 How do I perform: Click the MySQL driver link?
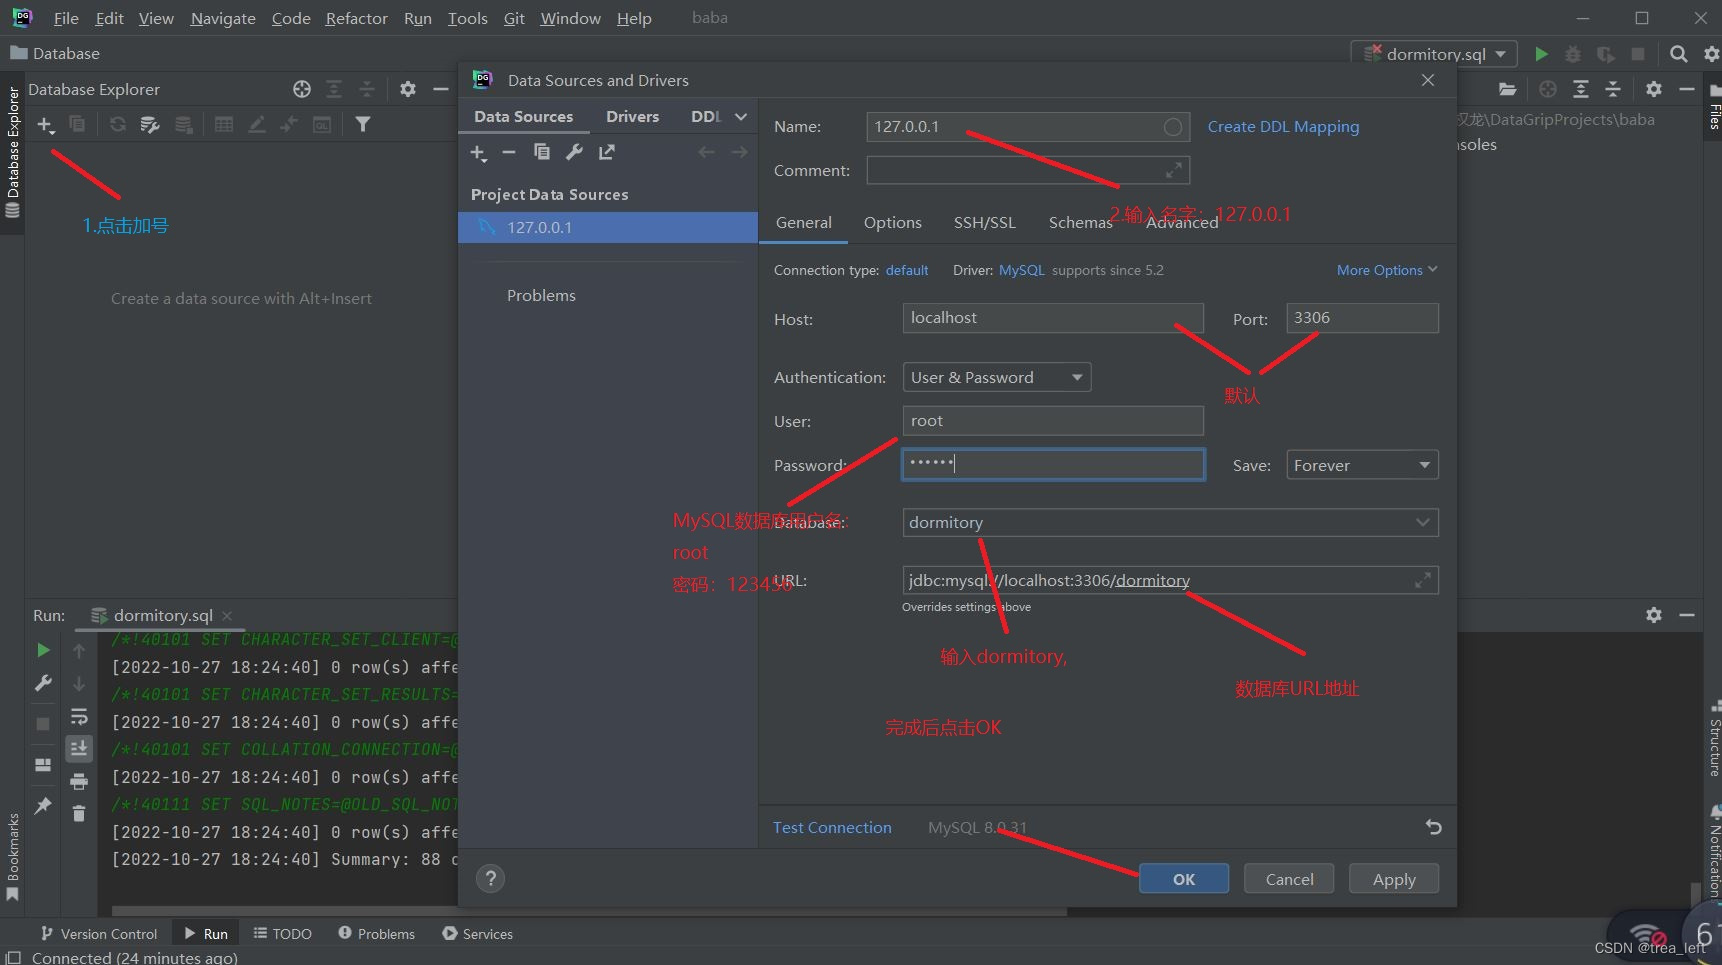(x=1021, y=270)
